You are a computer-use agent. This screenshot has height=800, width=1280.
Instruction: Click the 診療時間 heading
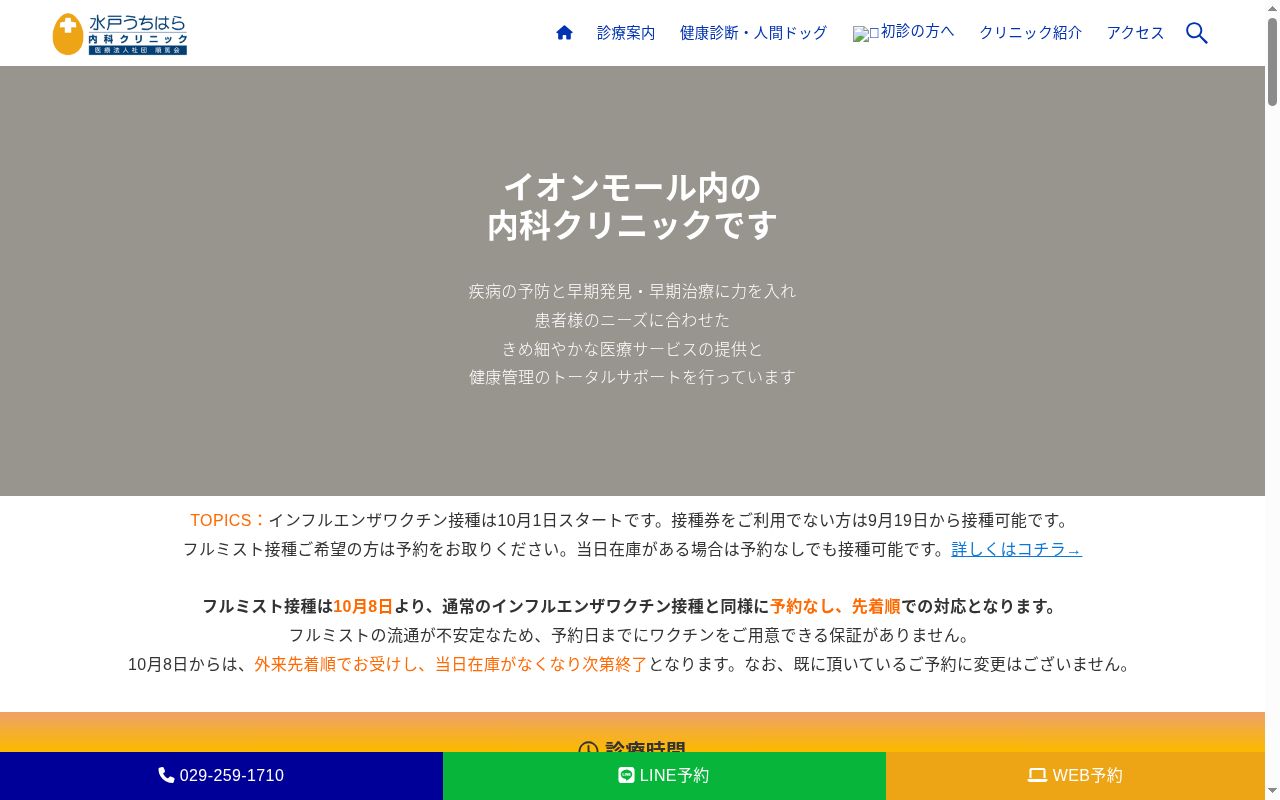[x=632, y=749]
